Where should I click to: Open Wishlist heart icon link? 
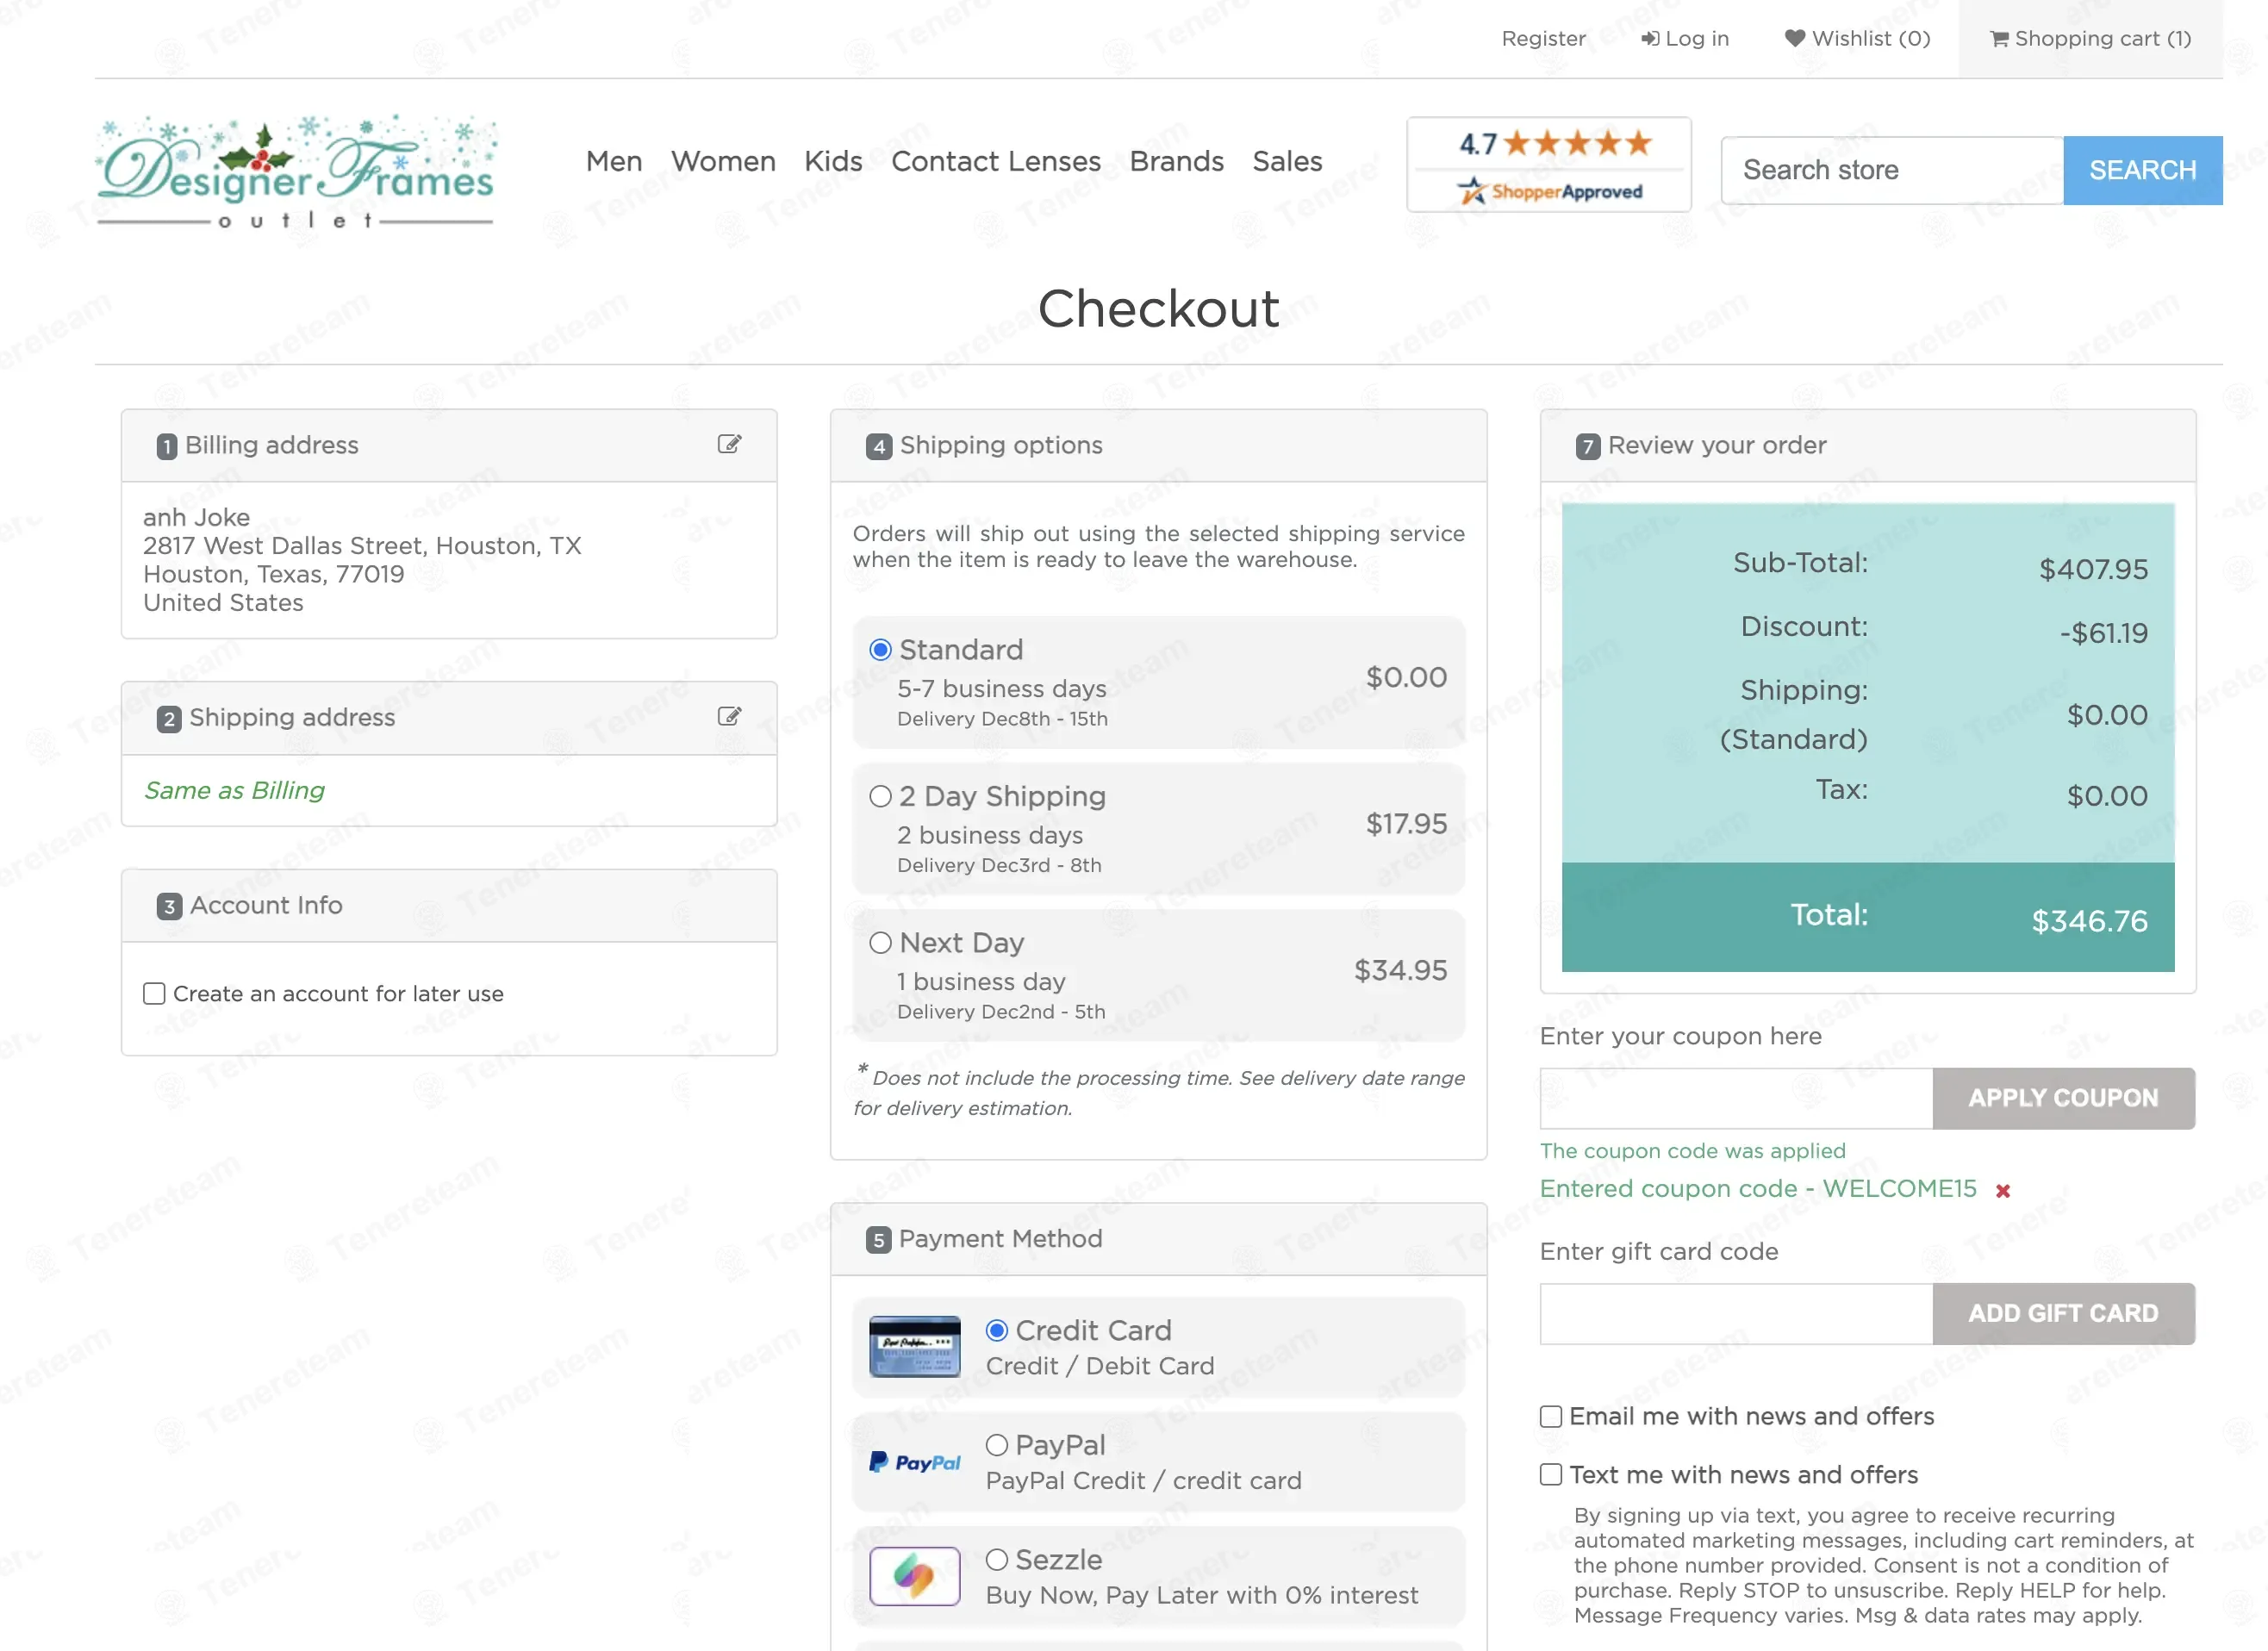(1857, 39)
